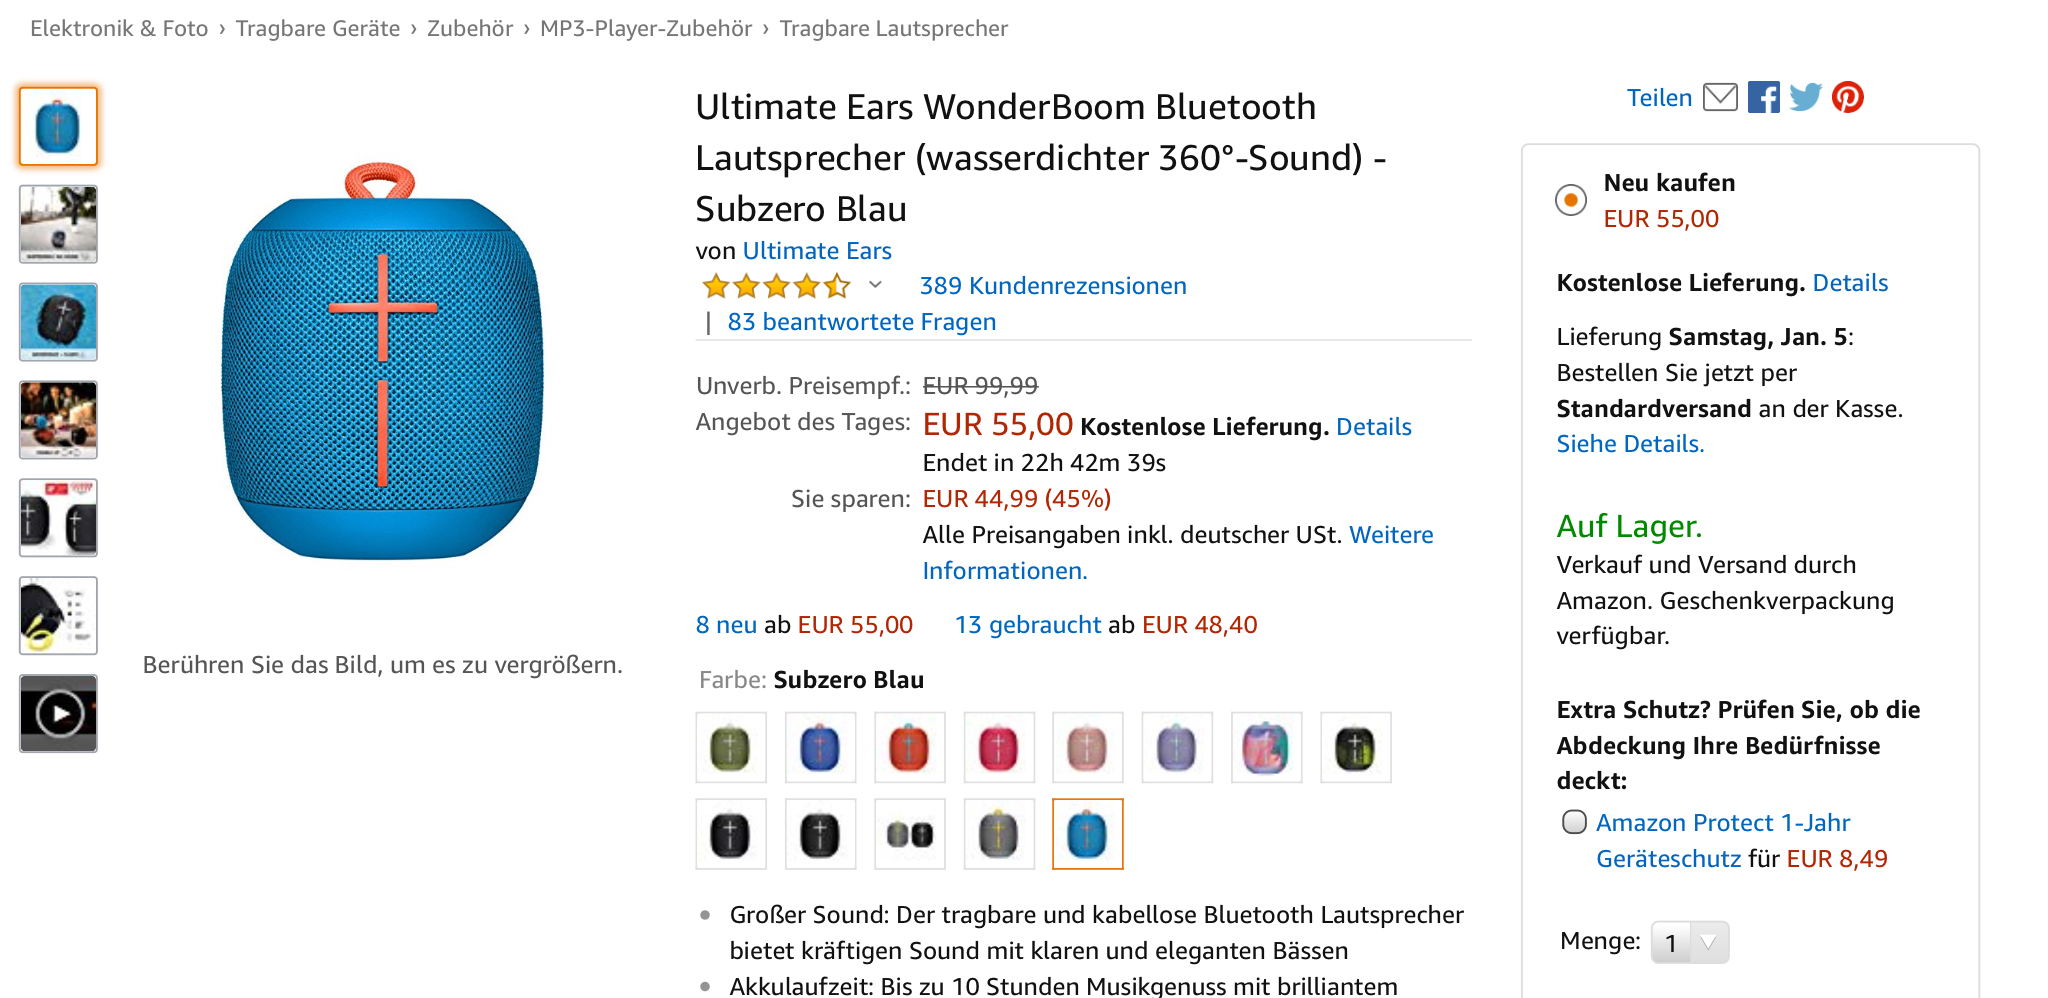The image size is (2048, 998).
Task: View the black speaker product thumbnail
Action: pyautogui.click(x=59, y=322)
